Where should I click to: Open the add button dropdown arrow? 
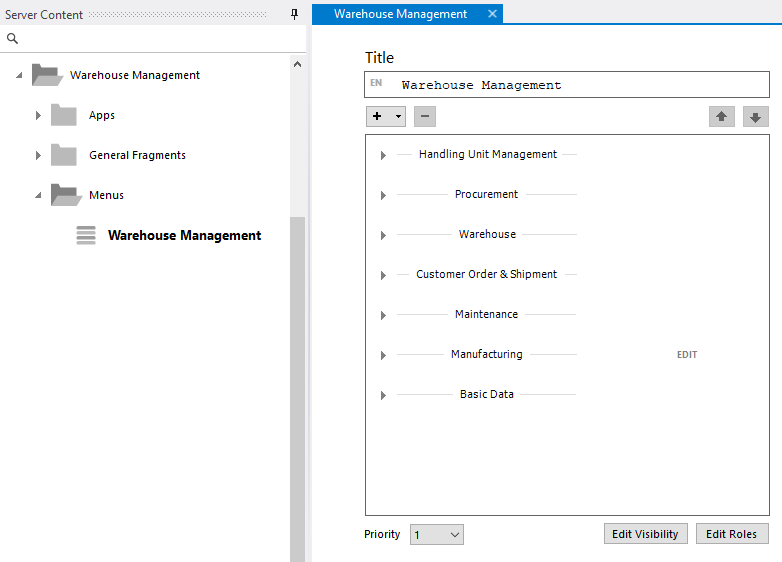point(398,116)
